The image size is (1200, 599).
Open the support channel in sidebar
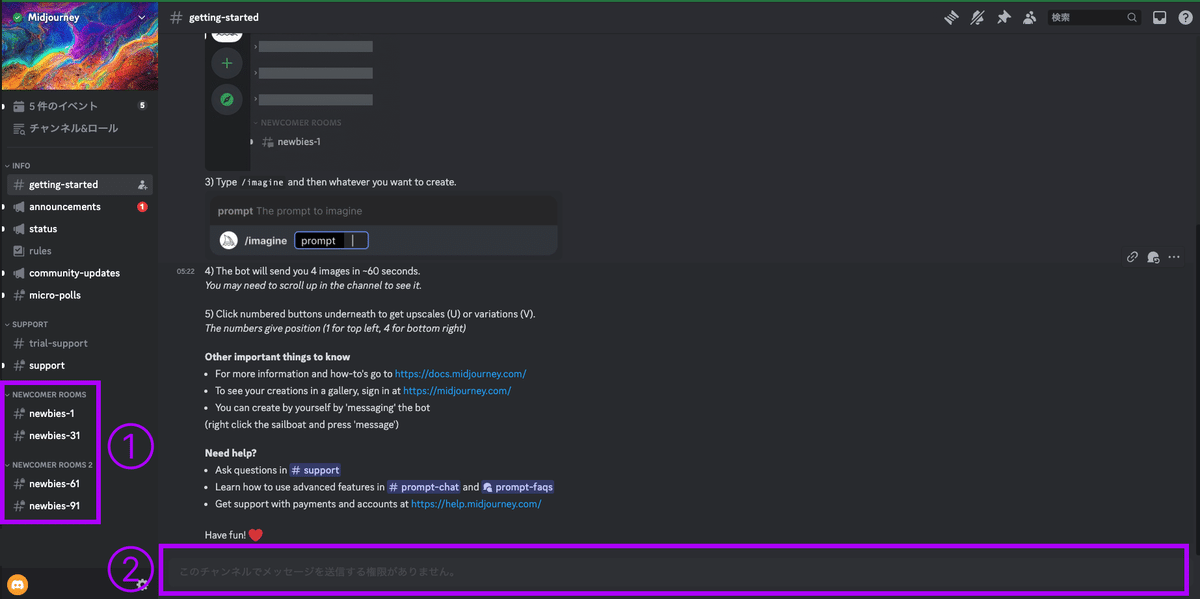click(47, 365)
